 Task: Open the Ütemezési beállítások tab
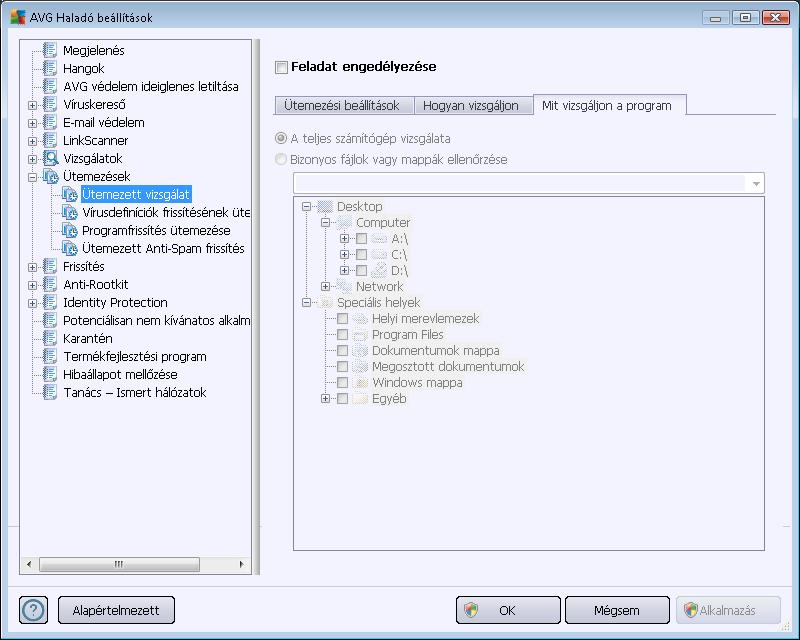pos(344,106)
